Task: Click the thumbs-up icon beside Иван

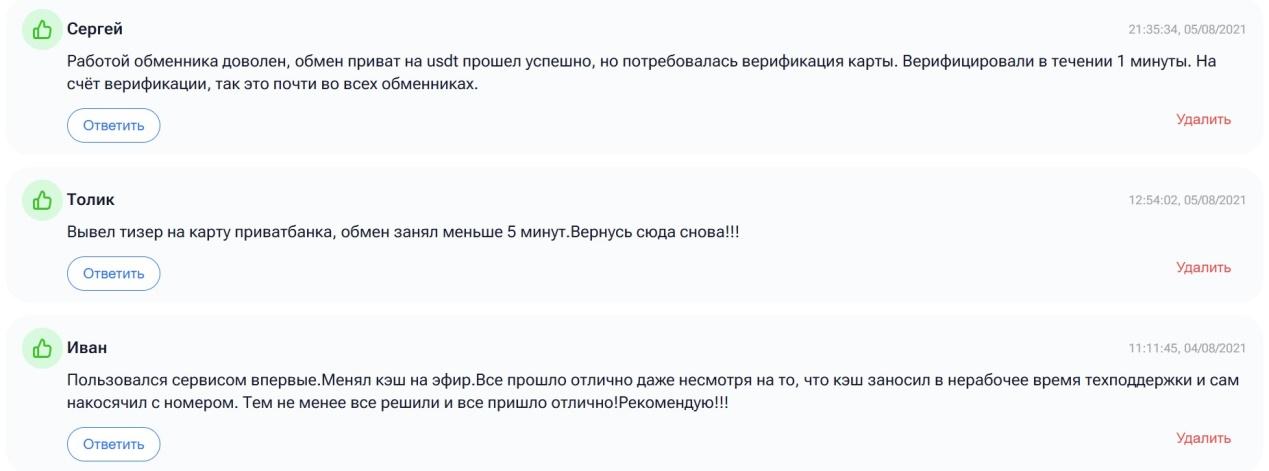Action: (x=42, y=349)
